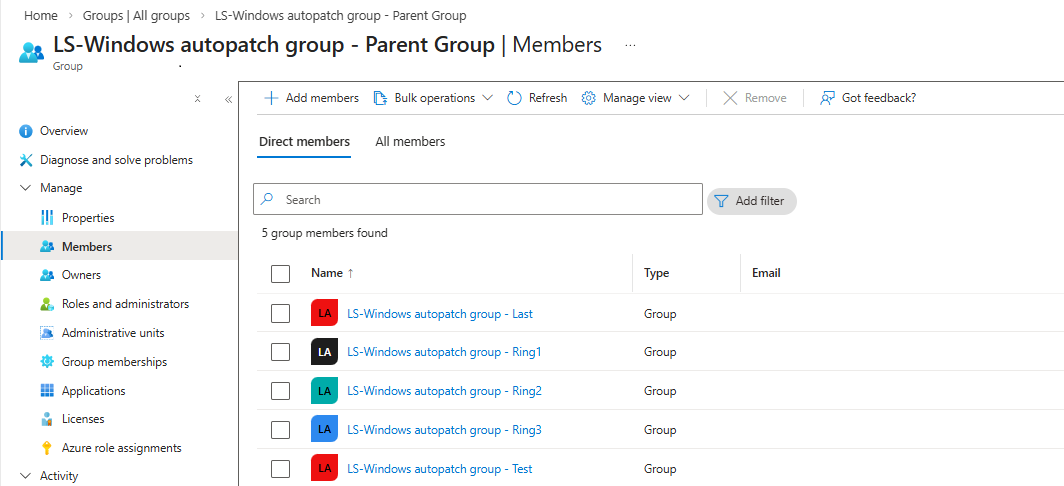The image size is (1064, 486).
Task: Open the Bulk operations dropdown arrow
Action: pyautogui.click(x=487, y=98)
